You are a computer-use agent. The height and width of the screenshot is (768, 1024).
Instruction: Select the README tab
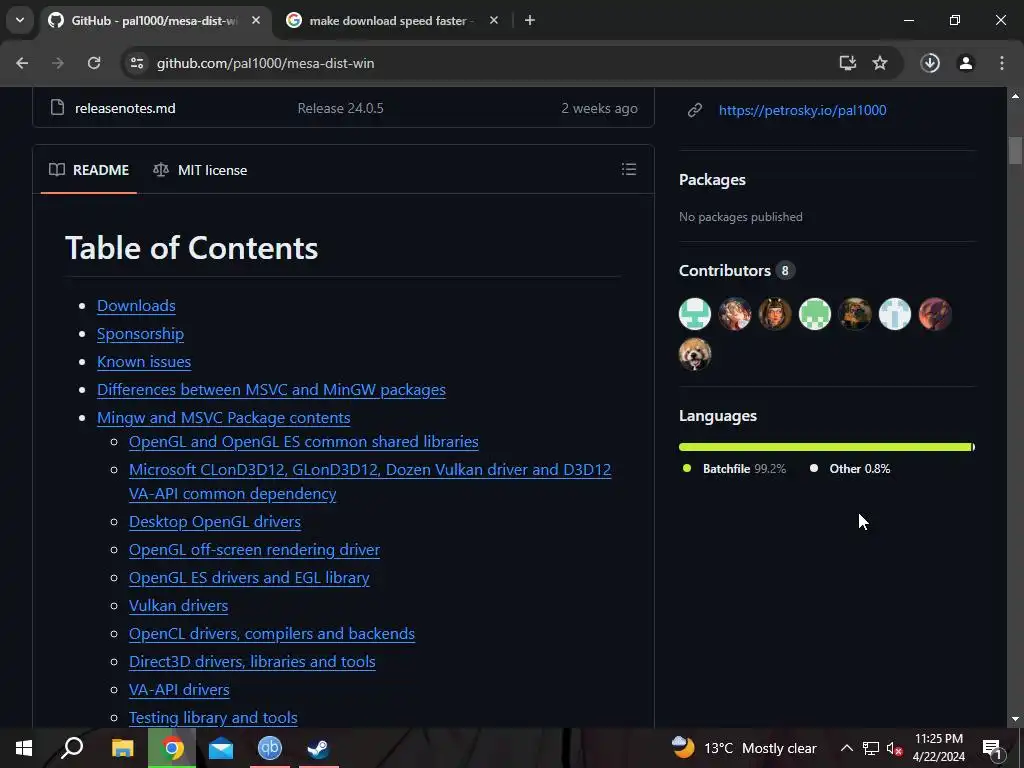(x=89, y=170)
